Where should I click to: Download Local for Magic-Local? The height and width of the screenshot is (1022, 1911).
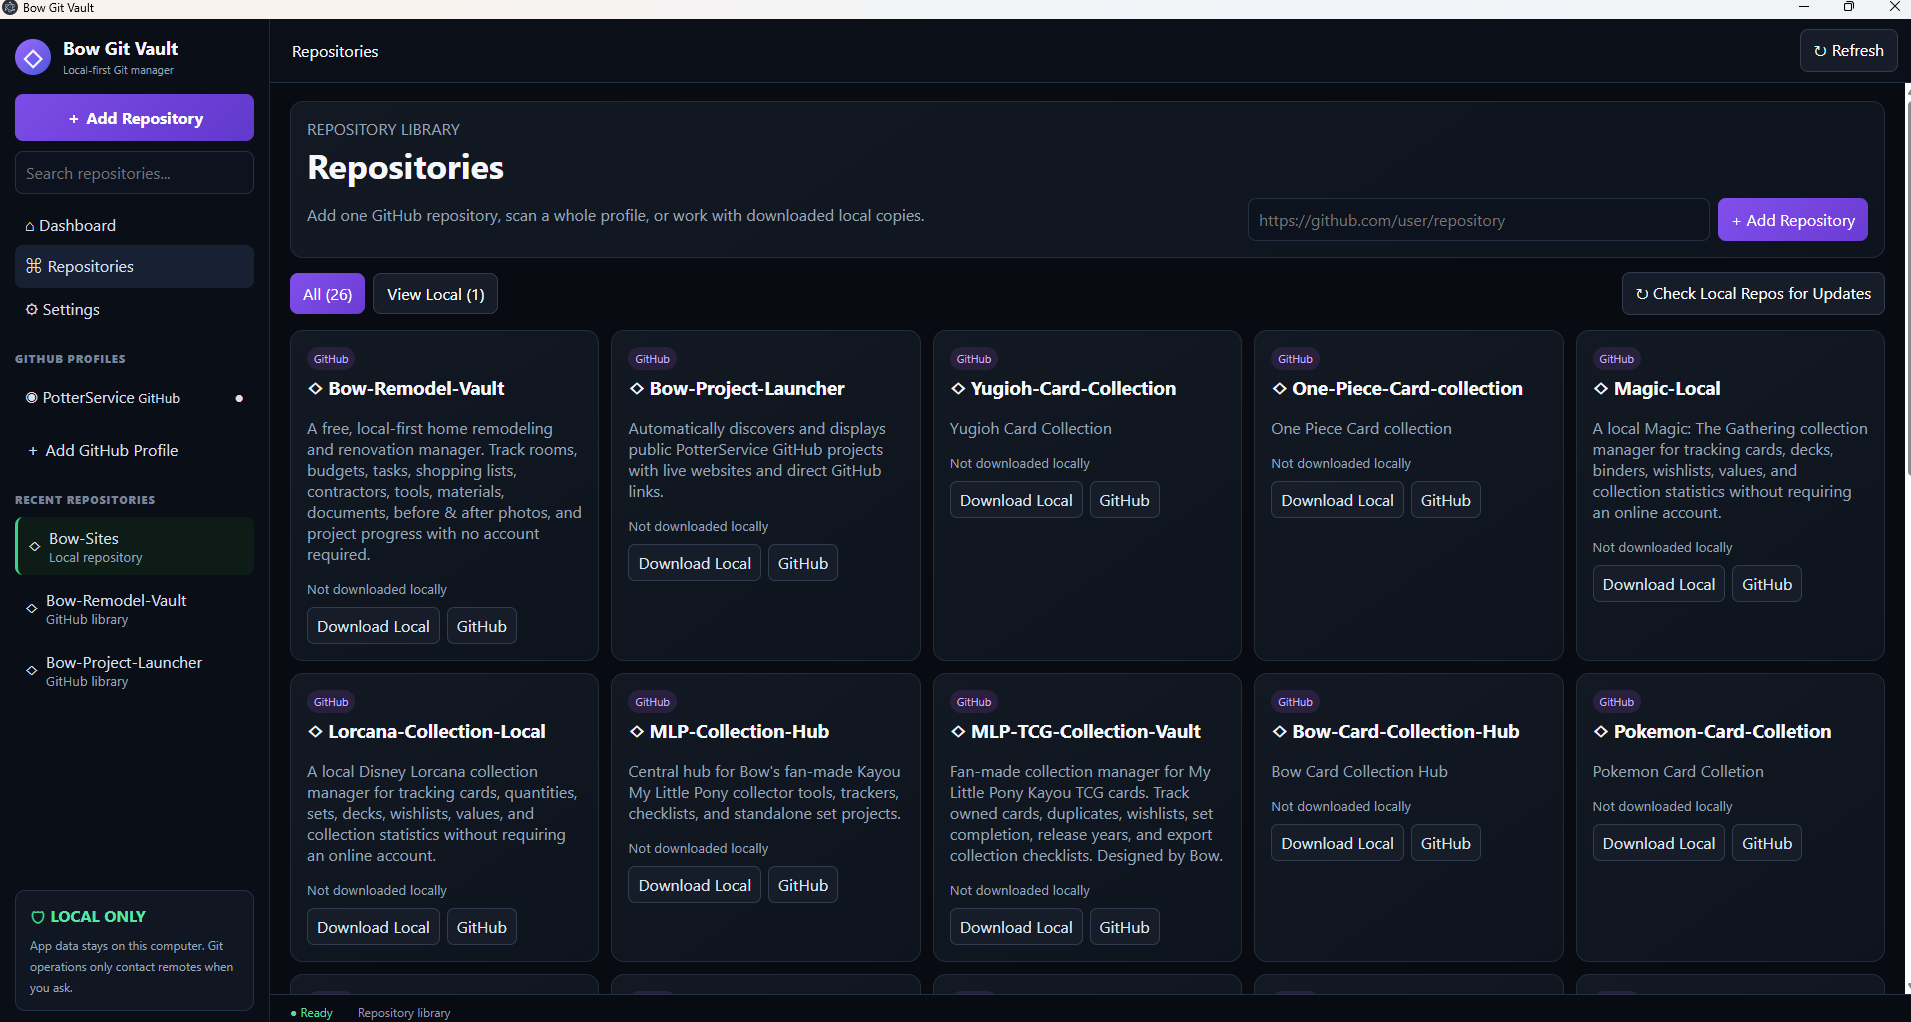pos(1658,584)
